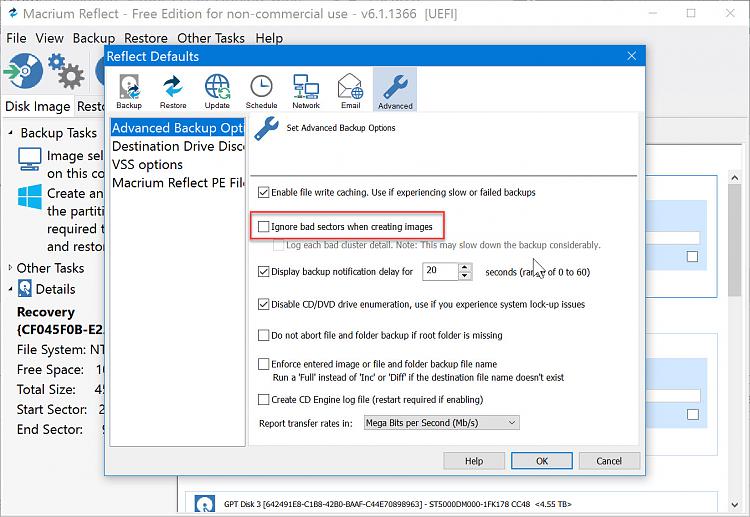Screen dimensions: 750x517
Task: Click the Free Space detail line
Action: tap(60, 370)
